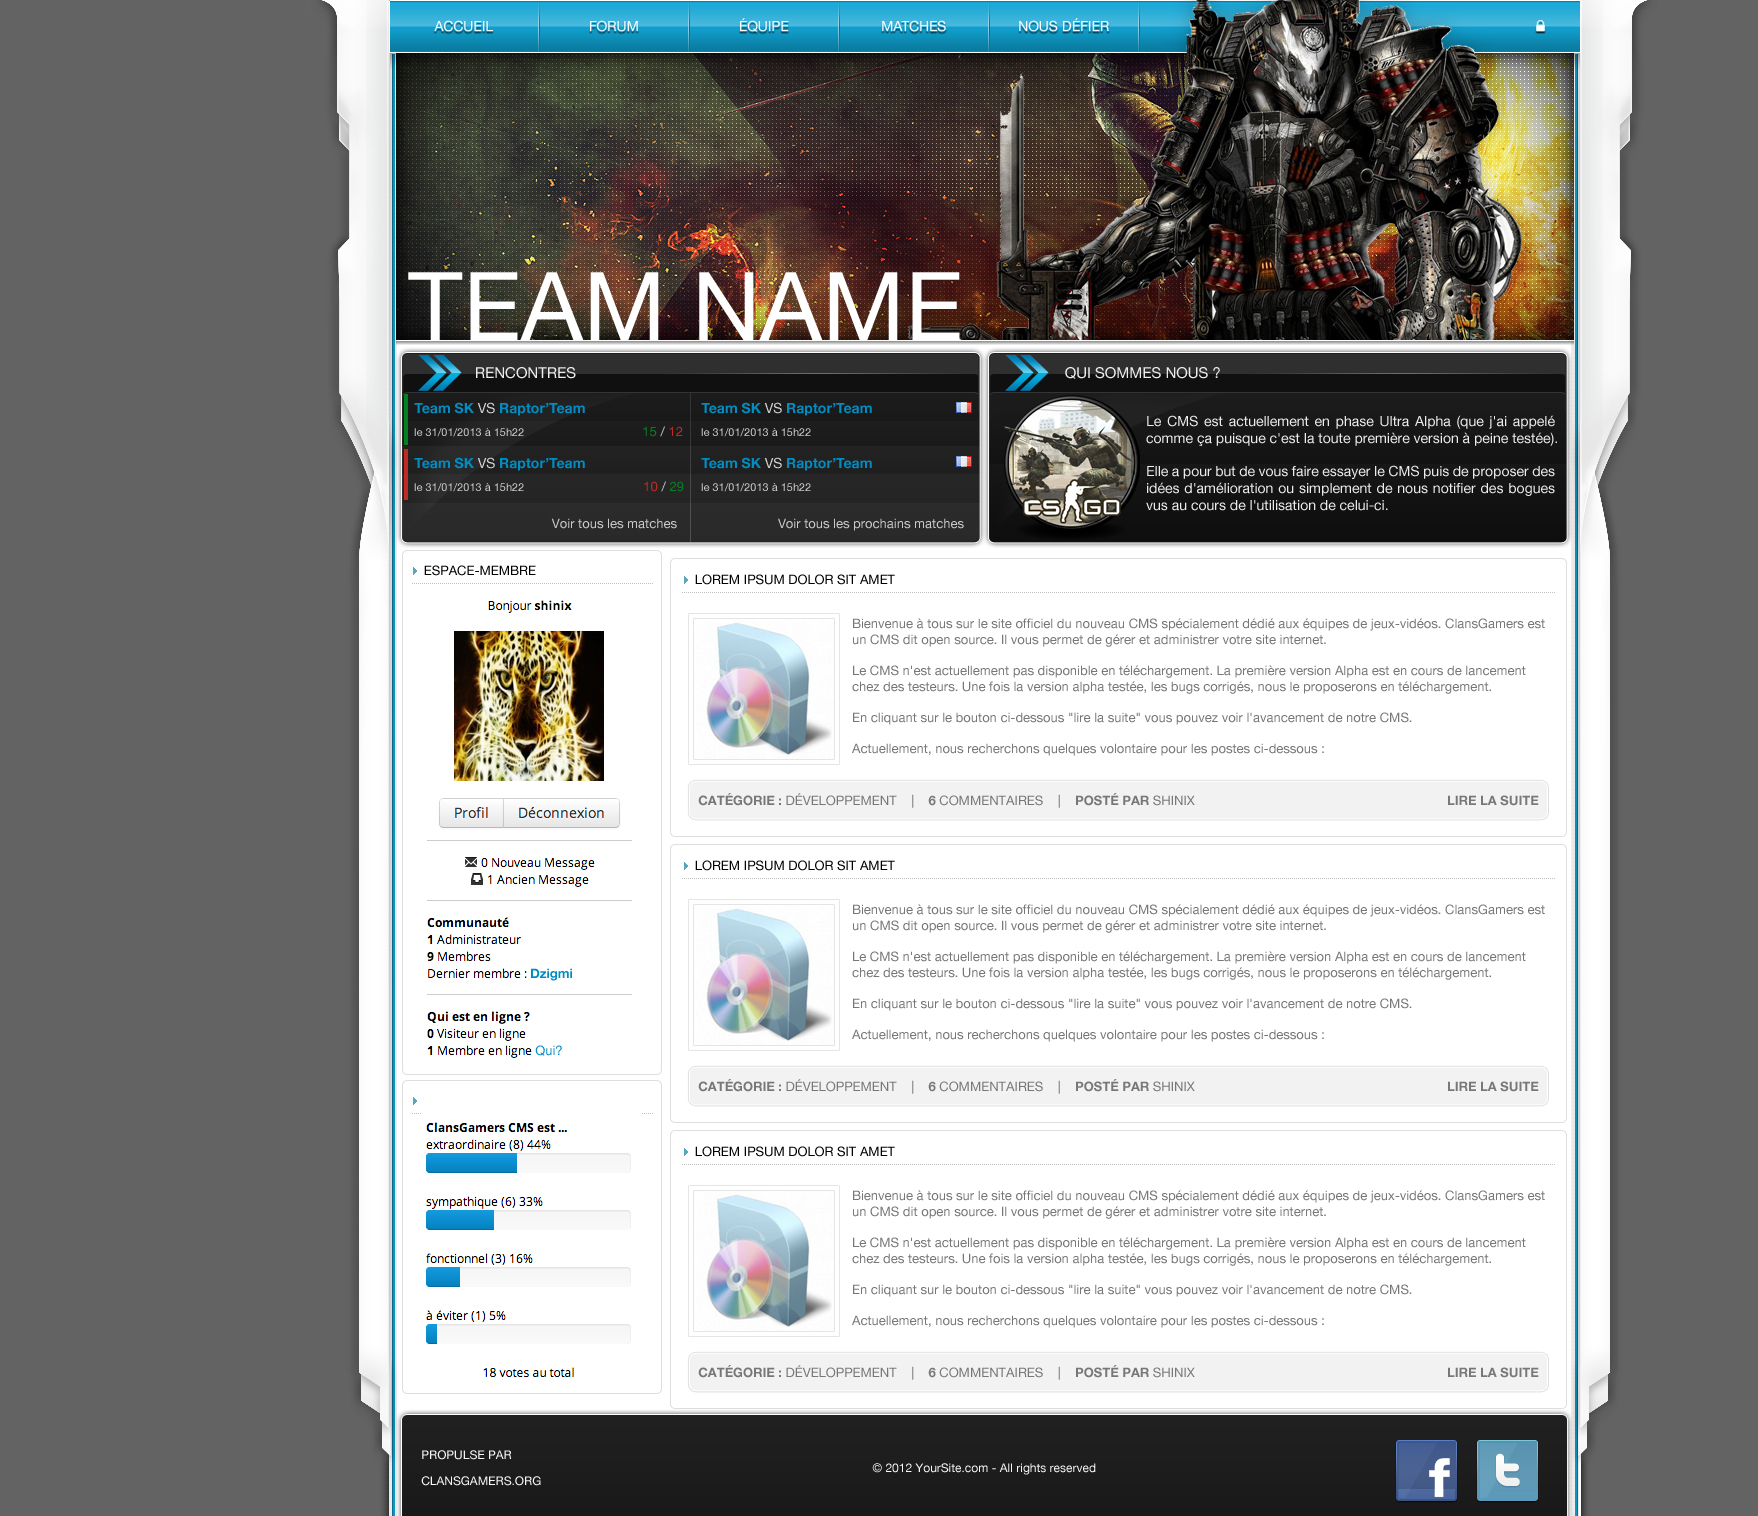Open first article's Lire la suite
This screenshot has height=1516, width=1758.
pyautogui.click(x=1492, y=801)
